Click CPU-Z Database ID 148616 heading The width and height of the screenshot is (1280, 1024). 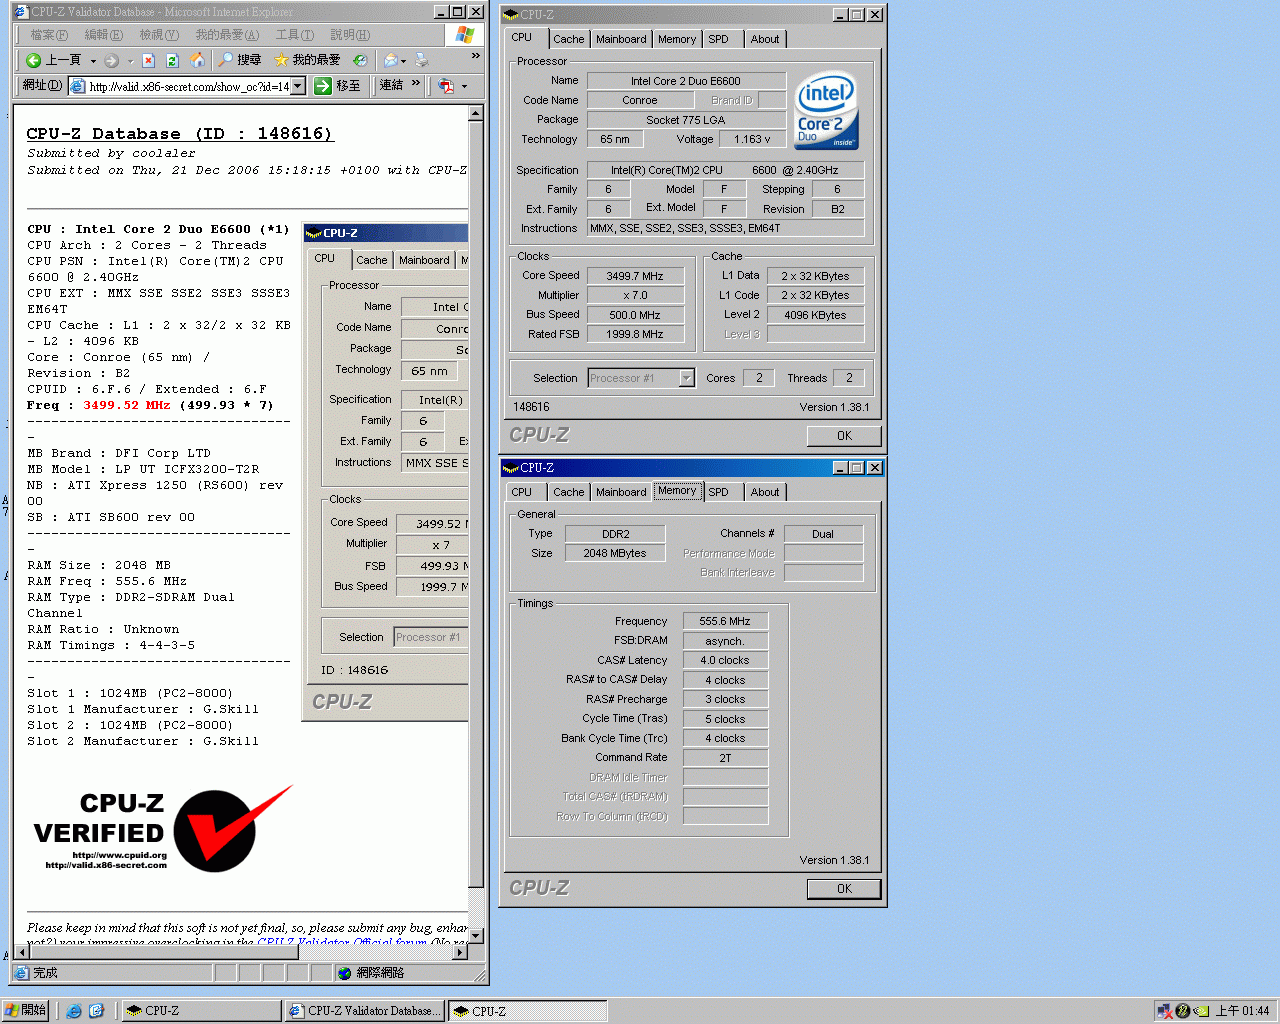[179, 133]
